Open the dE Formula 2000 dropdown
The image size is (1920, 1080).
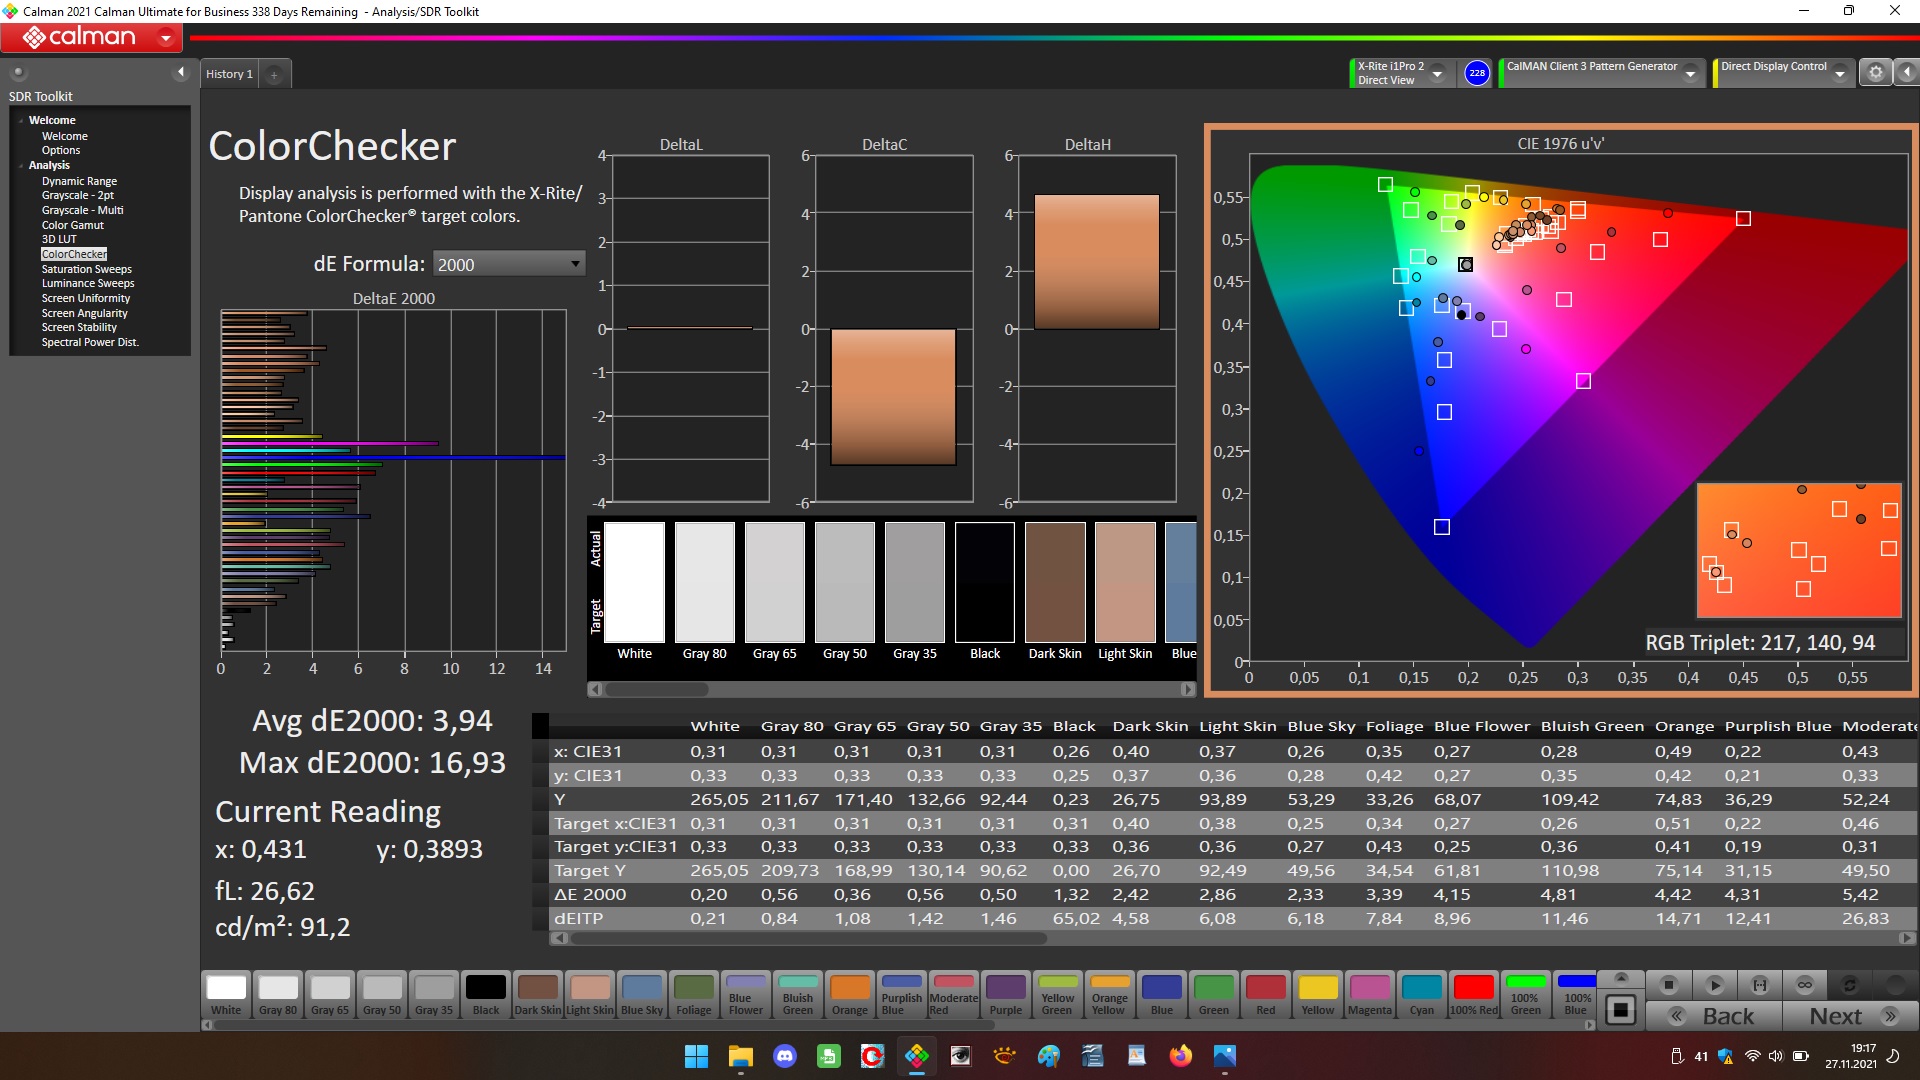(508, 264)
